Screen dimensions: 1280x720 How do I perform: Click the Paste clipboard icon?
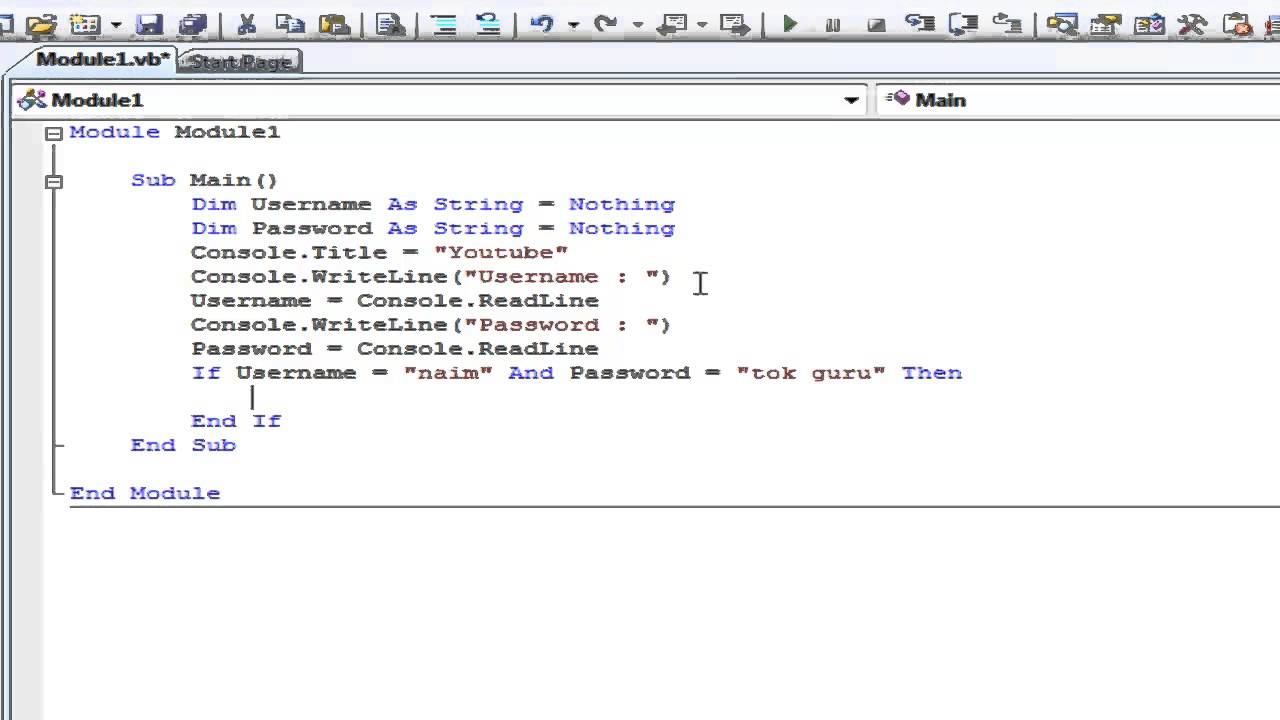[x=334, y=24]
